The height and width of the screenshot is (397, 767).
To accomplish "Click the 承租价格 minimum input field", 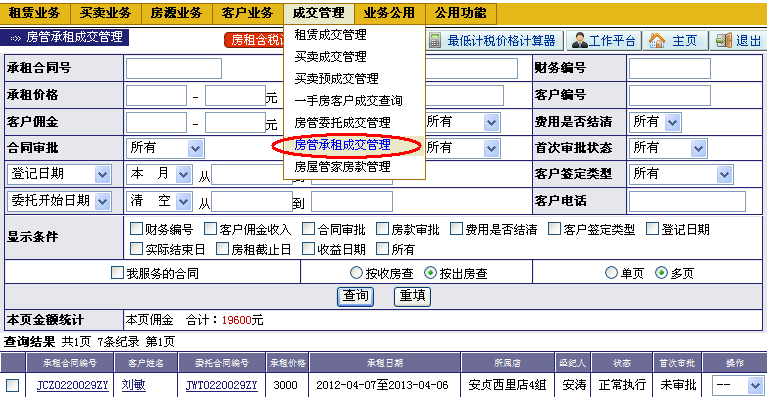I will click(156, 96).
